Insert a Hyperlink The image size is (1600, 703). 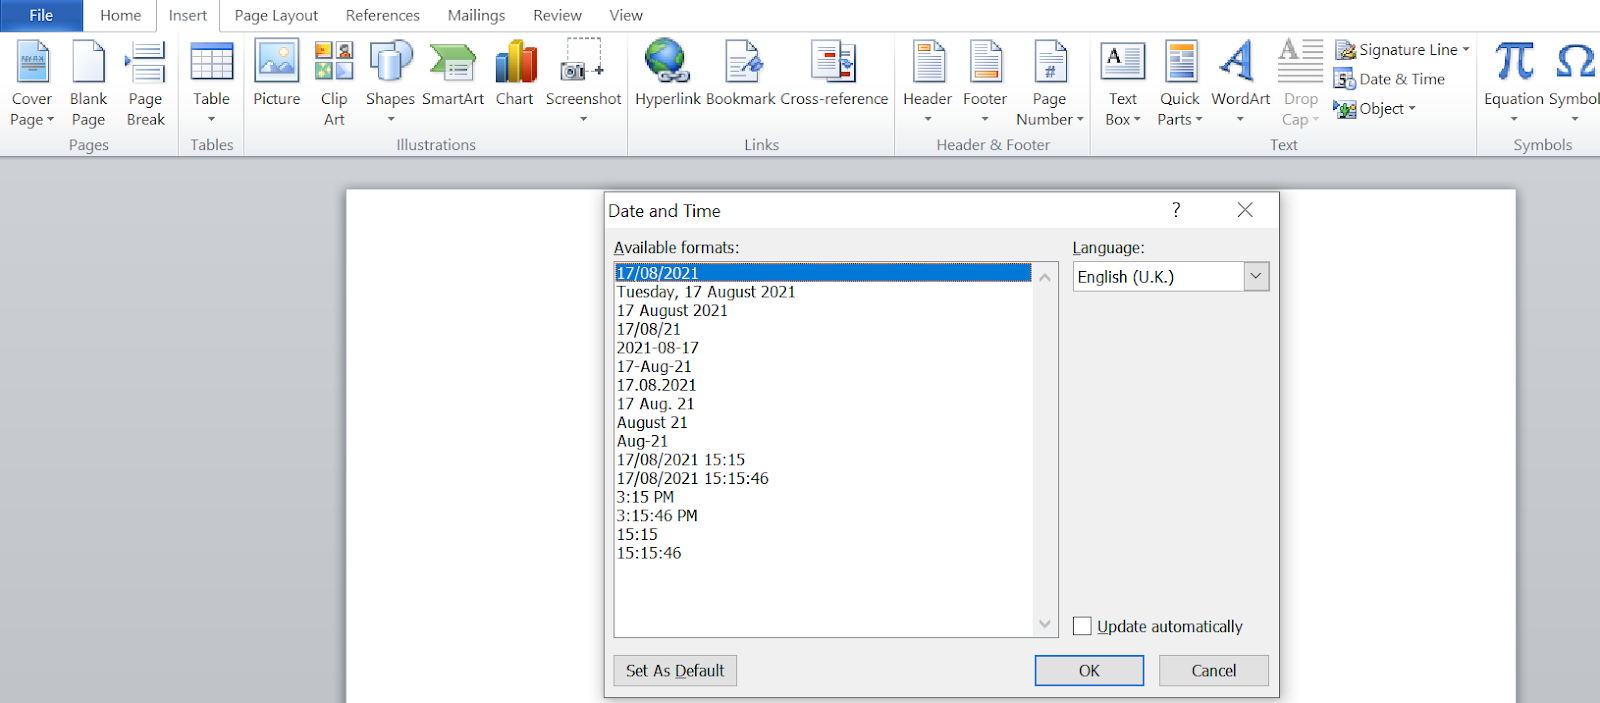pos(668,74)
